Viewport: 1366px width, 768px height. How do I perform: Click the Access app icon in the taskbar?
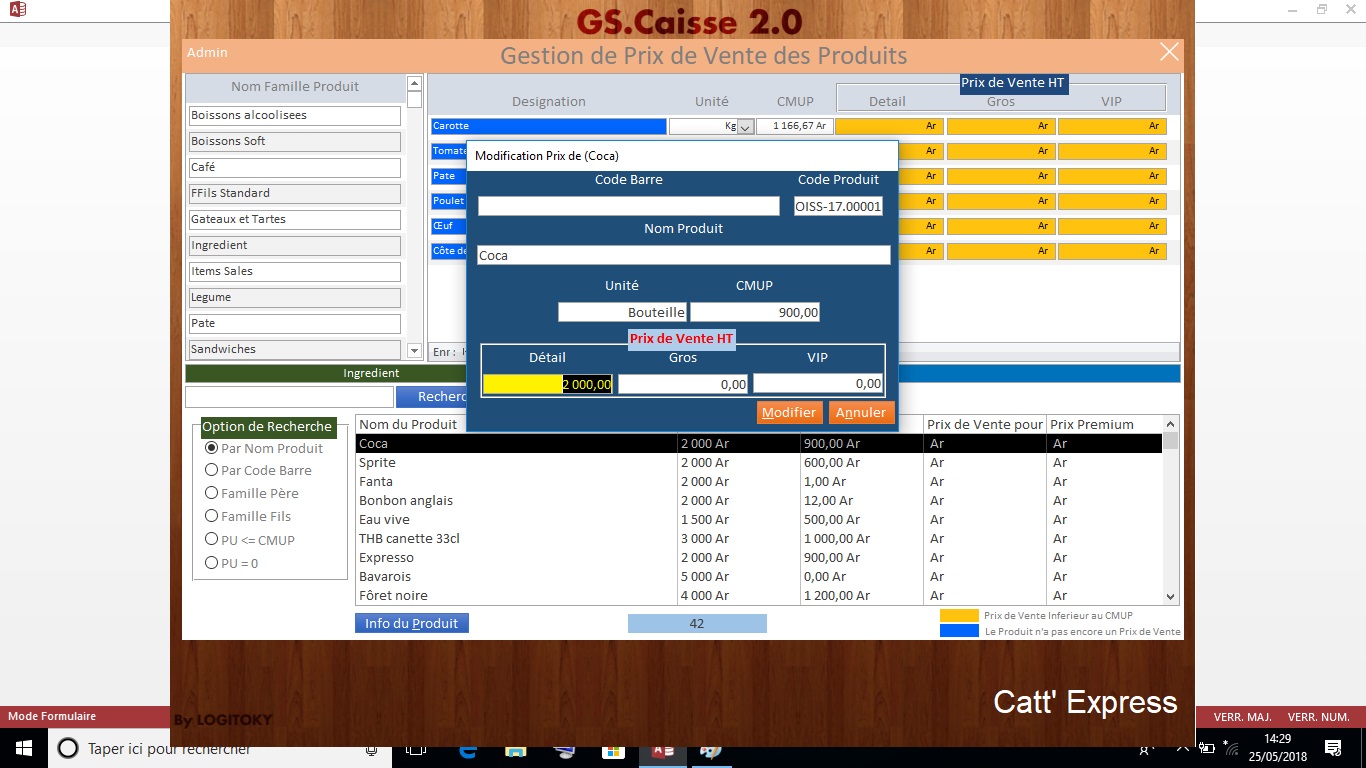662,749
